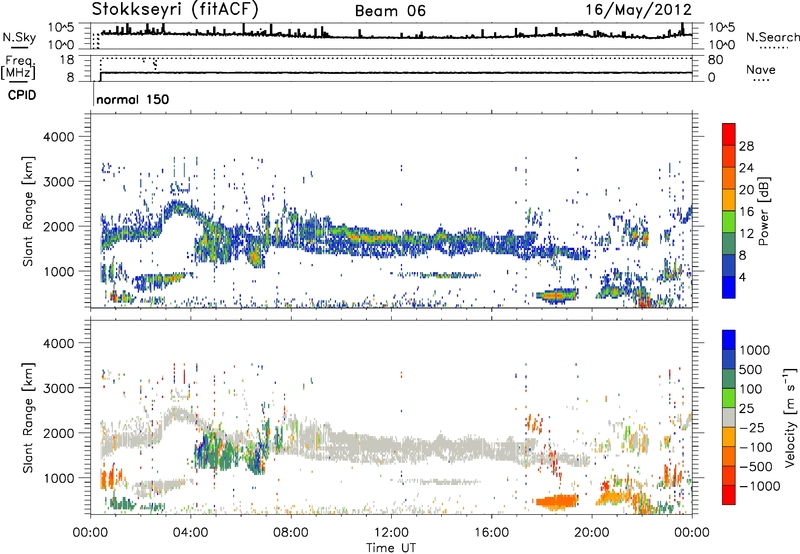The width and height of the screenshot is (800, 554).
Task: Click the 'Power [dB]' colorbar title
Action: [764, 211]
